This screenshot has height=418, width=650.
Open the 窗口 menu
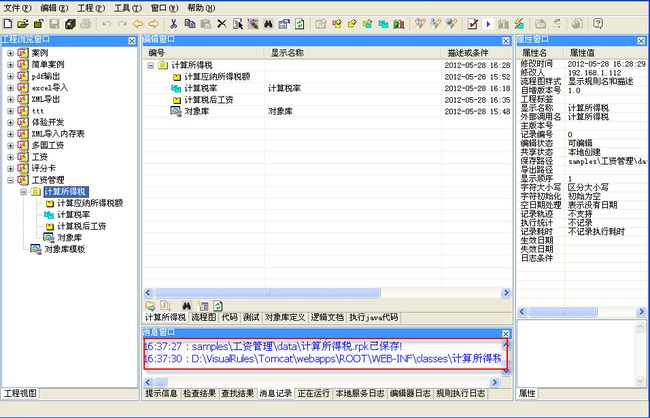[x=165, y=8]
